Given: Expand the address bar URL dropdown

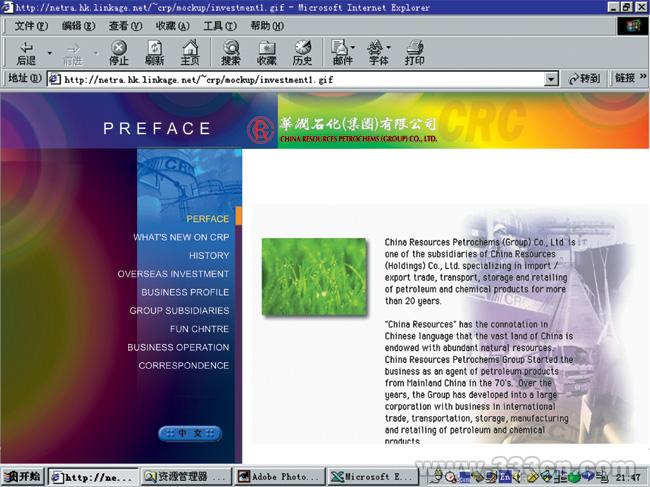Looking at the screenshot, I should (x=551, y=79).
